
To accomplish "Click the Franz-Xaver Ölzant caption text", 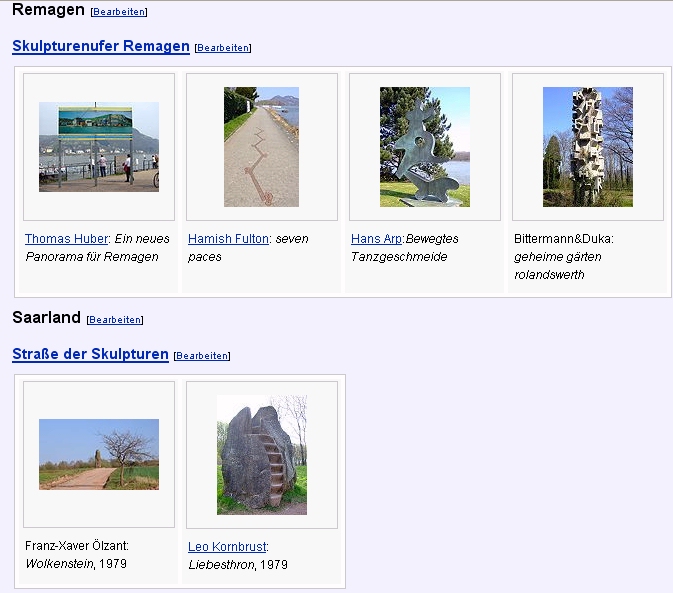I will (77, 546).
